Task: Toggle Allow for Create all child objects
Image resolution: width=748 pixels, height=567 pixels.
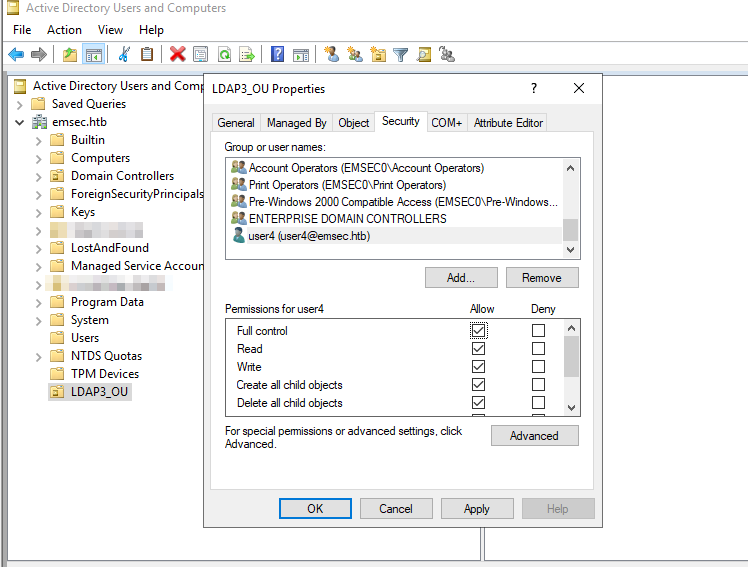Action: coord(479,385)
